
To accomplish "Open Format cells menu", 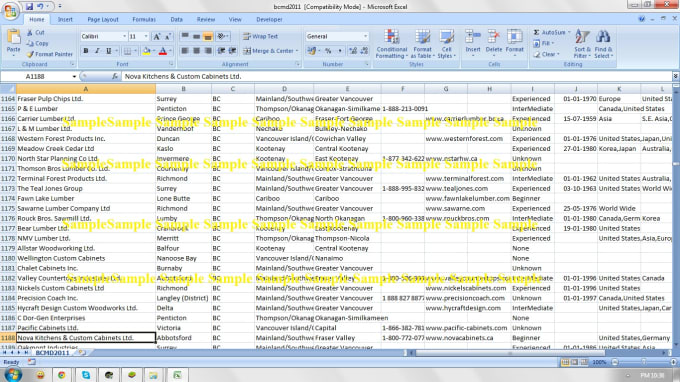I will [514, 42].
